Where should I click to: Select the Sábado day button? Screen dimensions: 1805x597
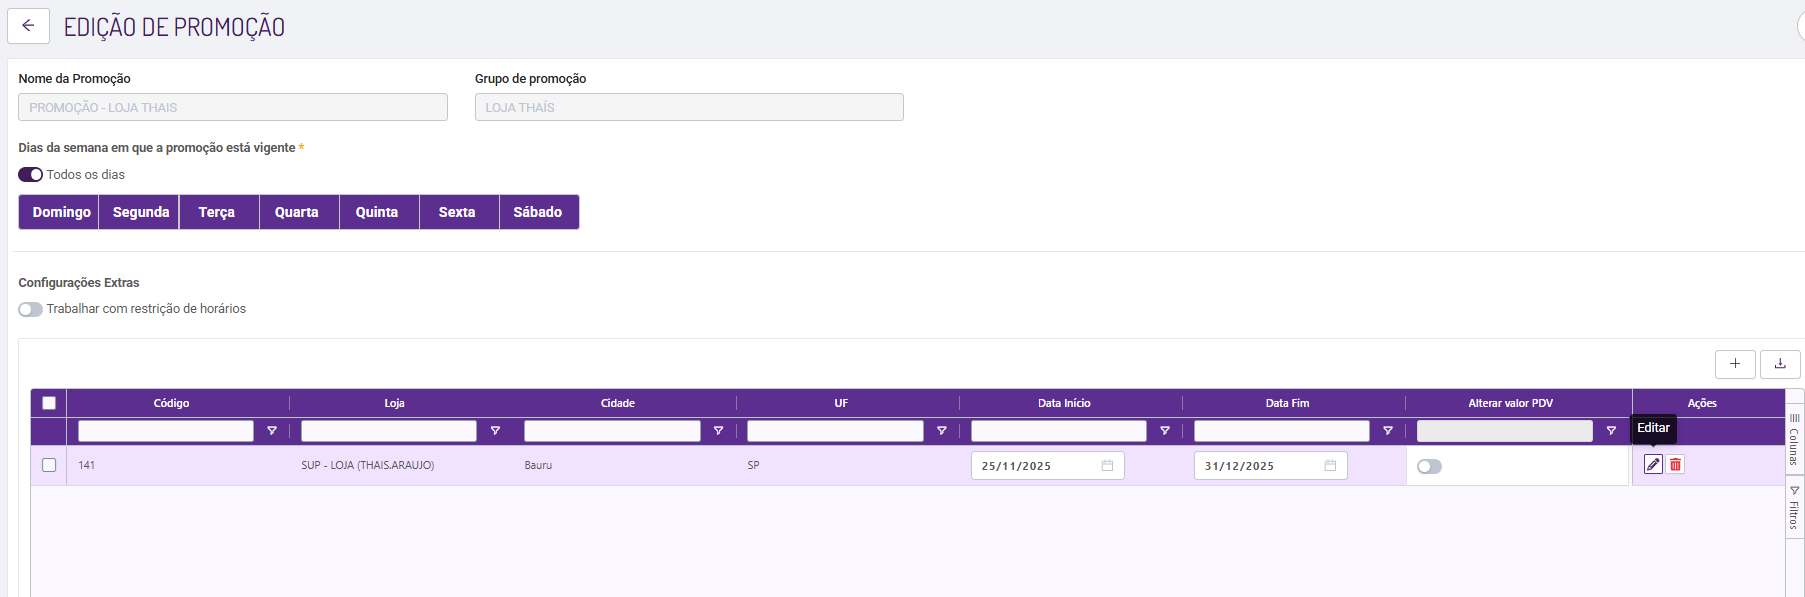pos(539,212)
